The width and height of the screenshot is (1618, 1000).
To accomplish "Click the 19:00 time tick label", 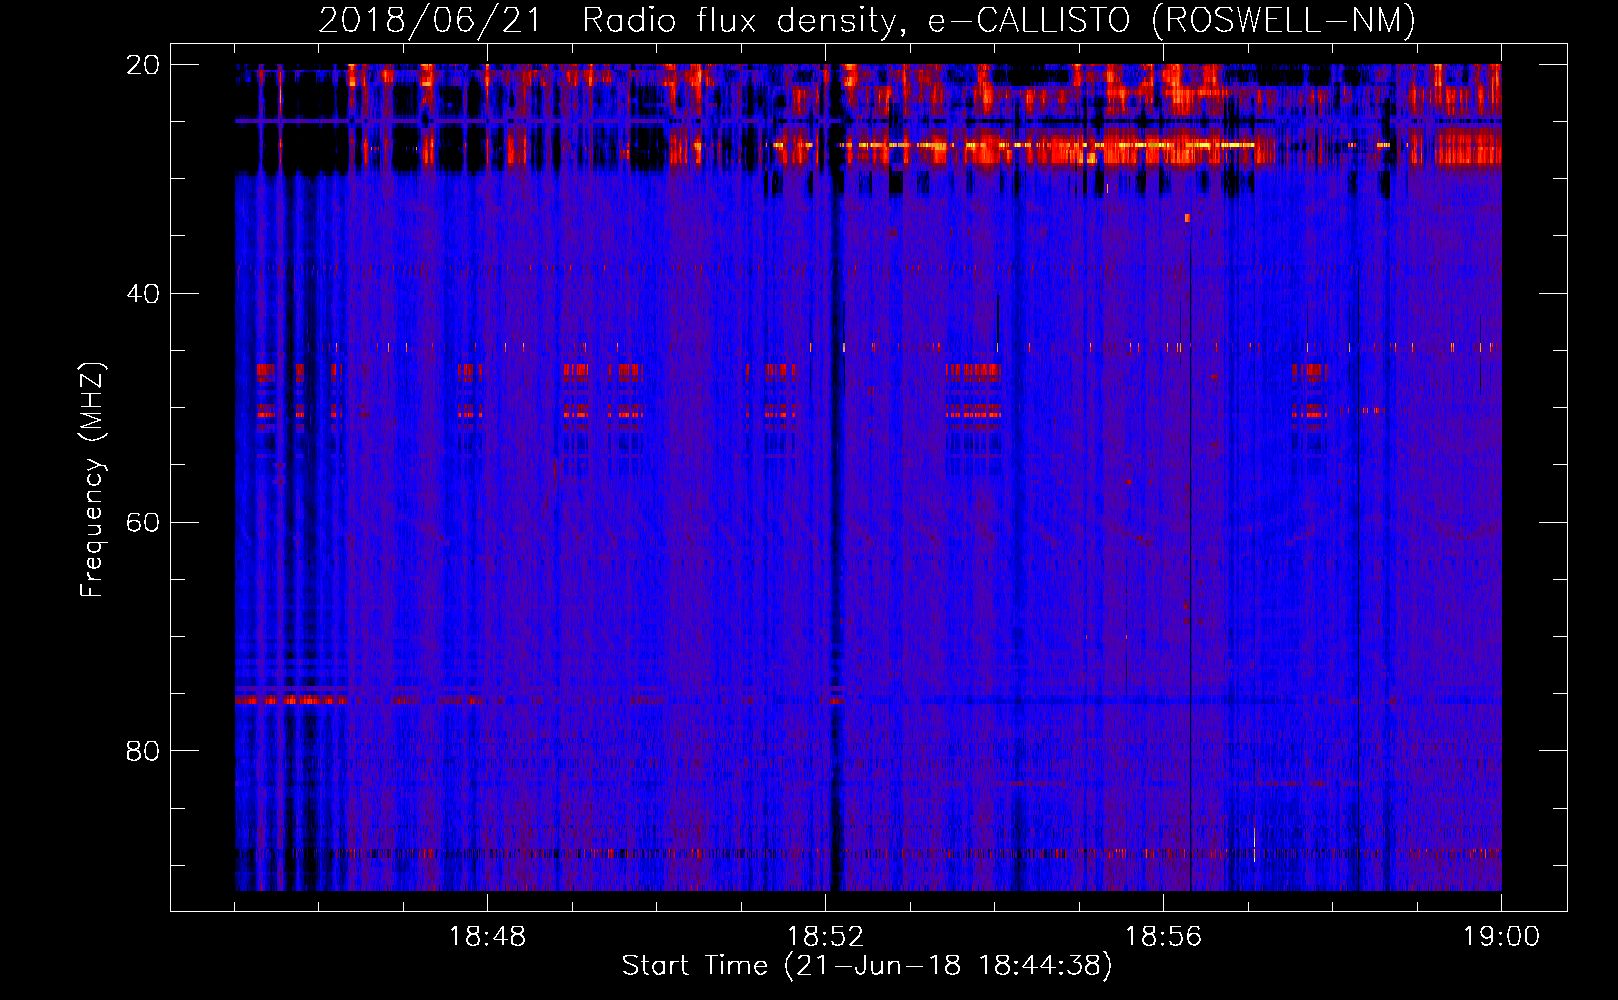I will click(x=1501, y=937).
